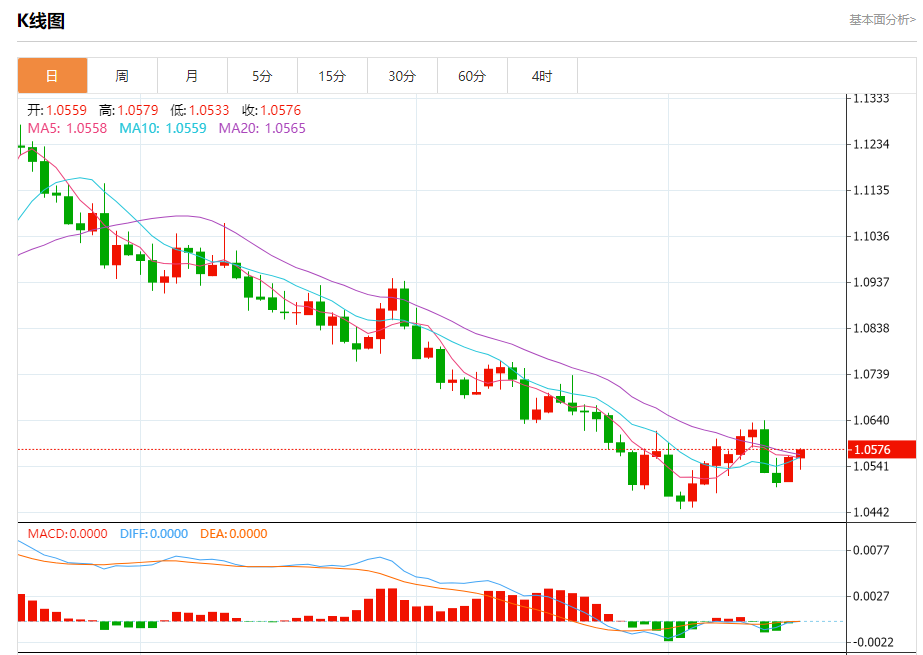Image resolution: width=923 pixels, height=655 pixels.
Task: Click the 1.0541 price axis label
Action: coord(871,467)
